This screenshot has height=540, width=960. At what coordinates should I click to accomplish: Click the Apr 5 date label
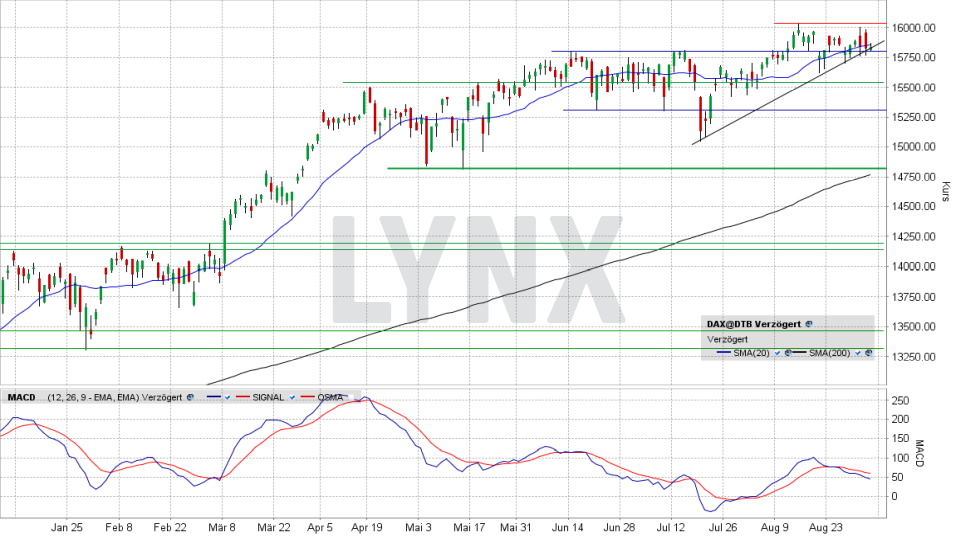pyautogui.click(x=320, y=528)
